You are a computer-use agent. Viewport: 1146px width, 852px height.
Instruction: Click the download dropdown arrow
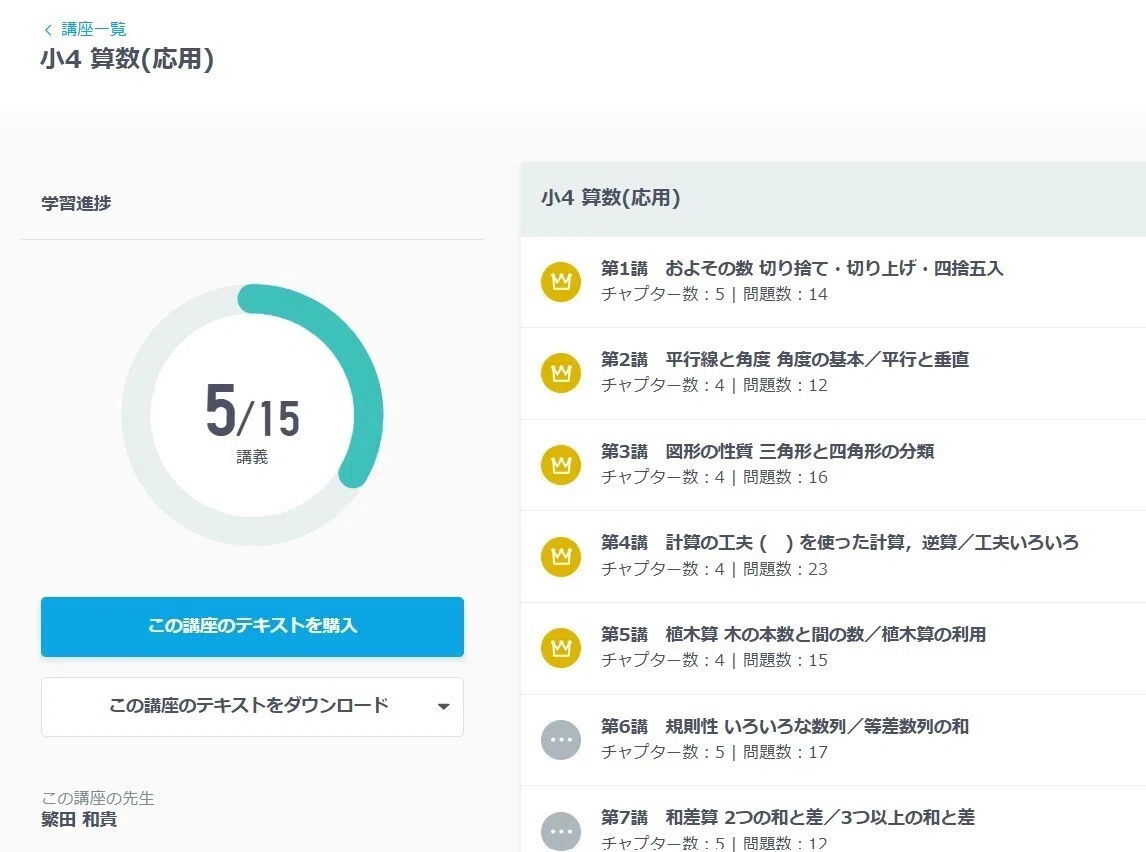[443, 707]
